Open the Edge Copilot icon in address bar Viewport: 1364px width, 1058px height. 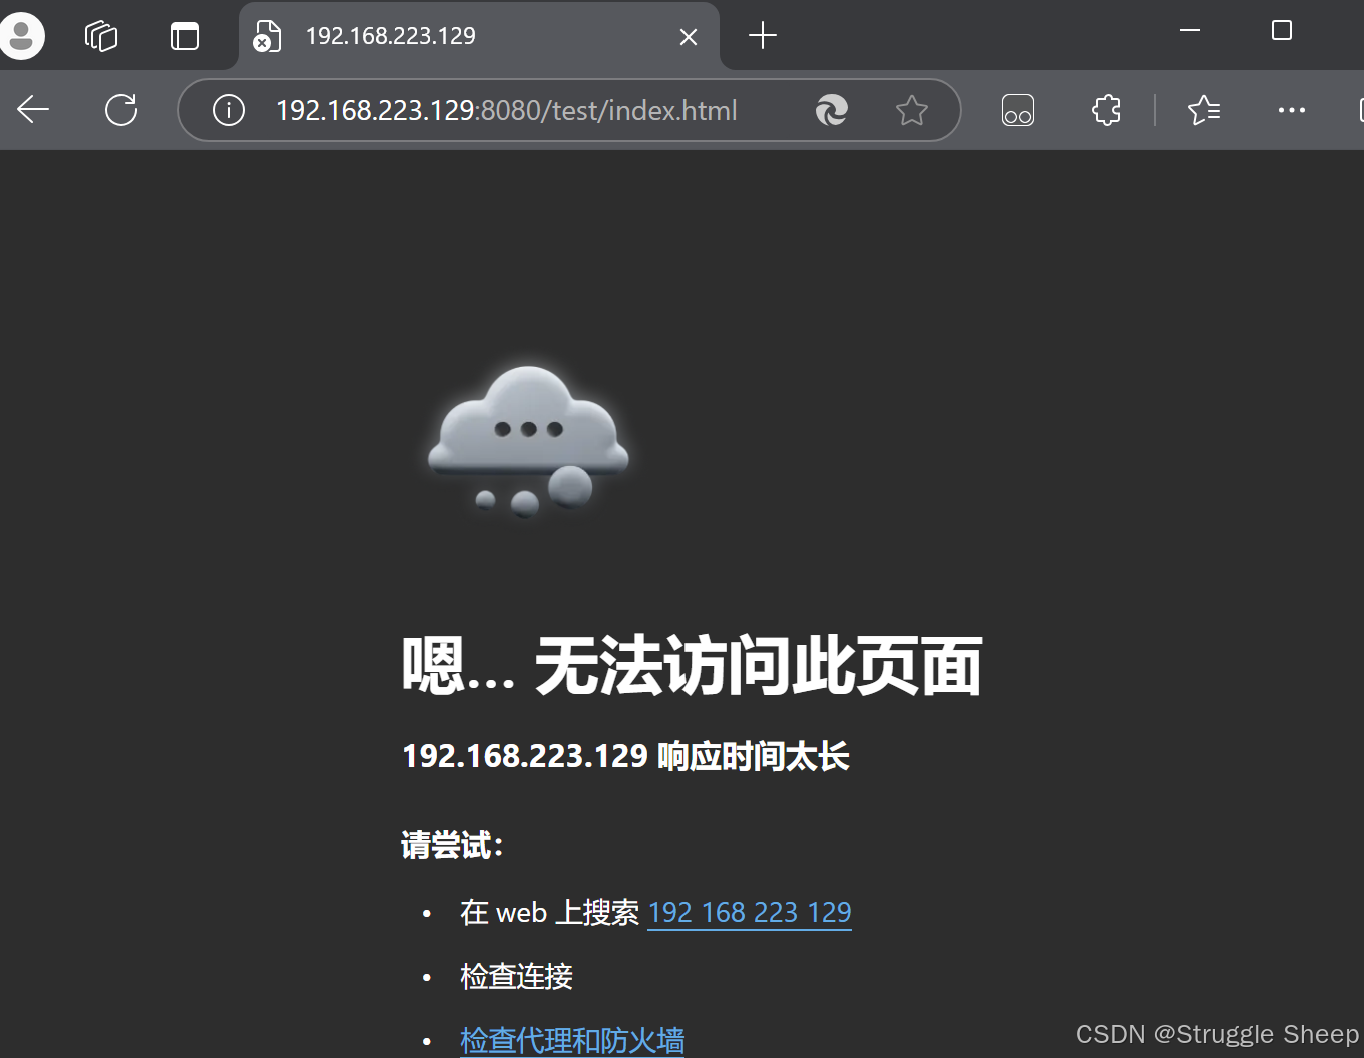(831, 110)
